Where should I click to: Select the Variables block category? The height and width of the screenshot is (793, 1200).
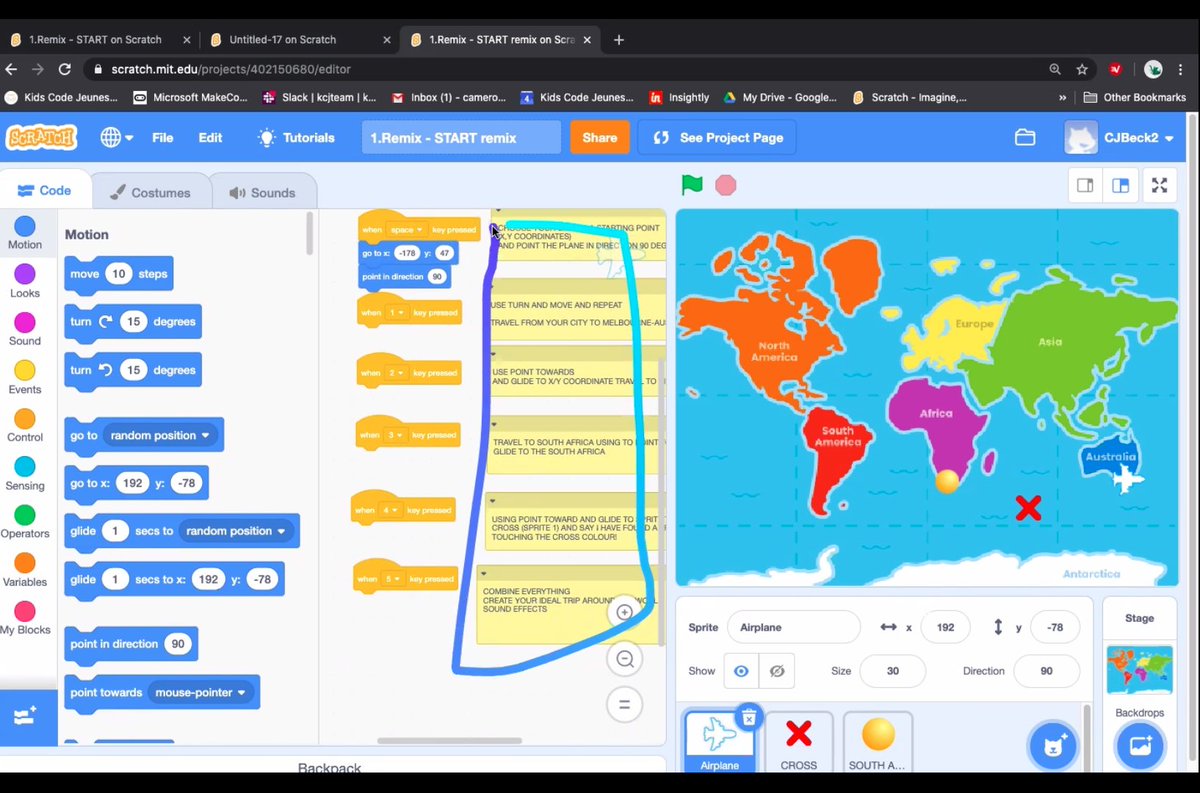click(x=25, y=570)
